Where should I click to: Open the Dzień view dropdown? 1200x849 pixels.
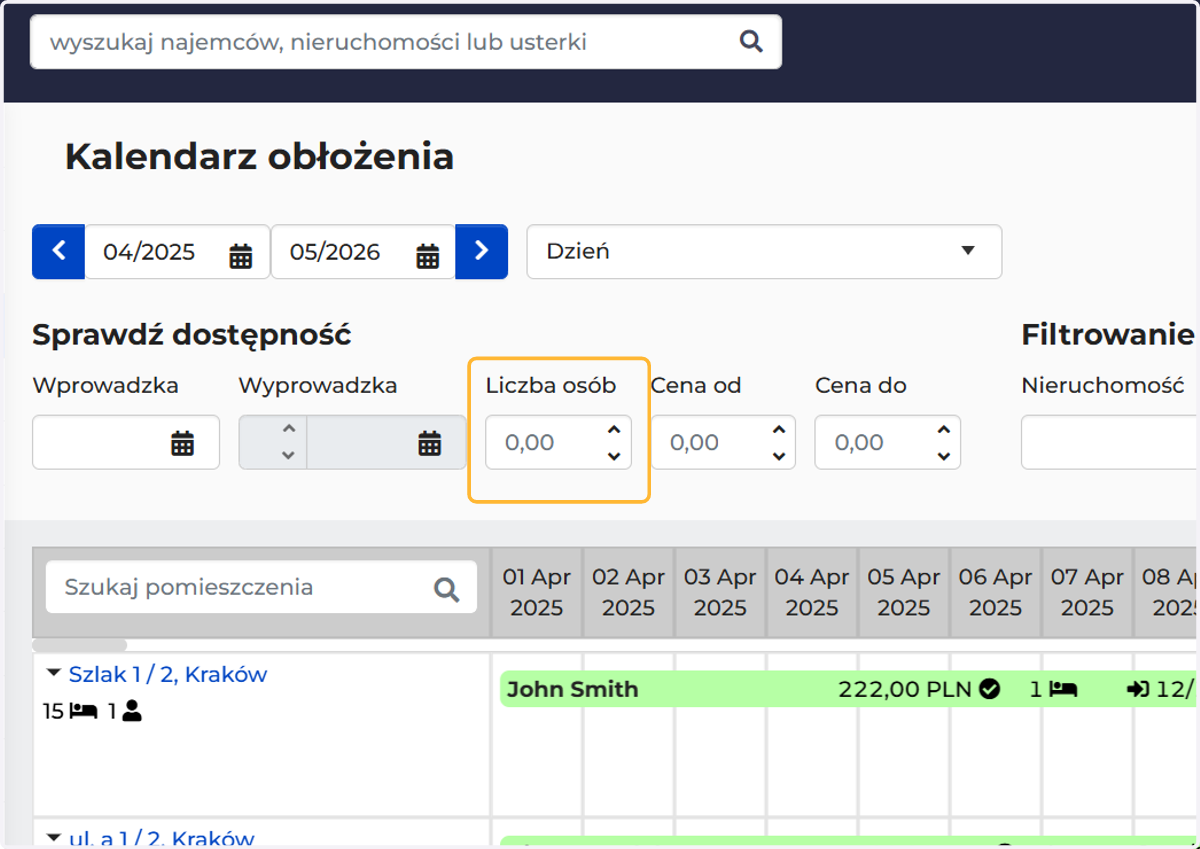click(x=764, y=251)
